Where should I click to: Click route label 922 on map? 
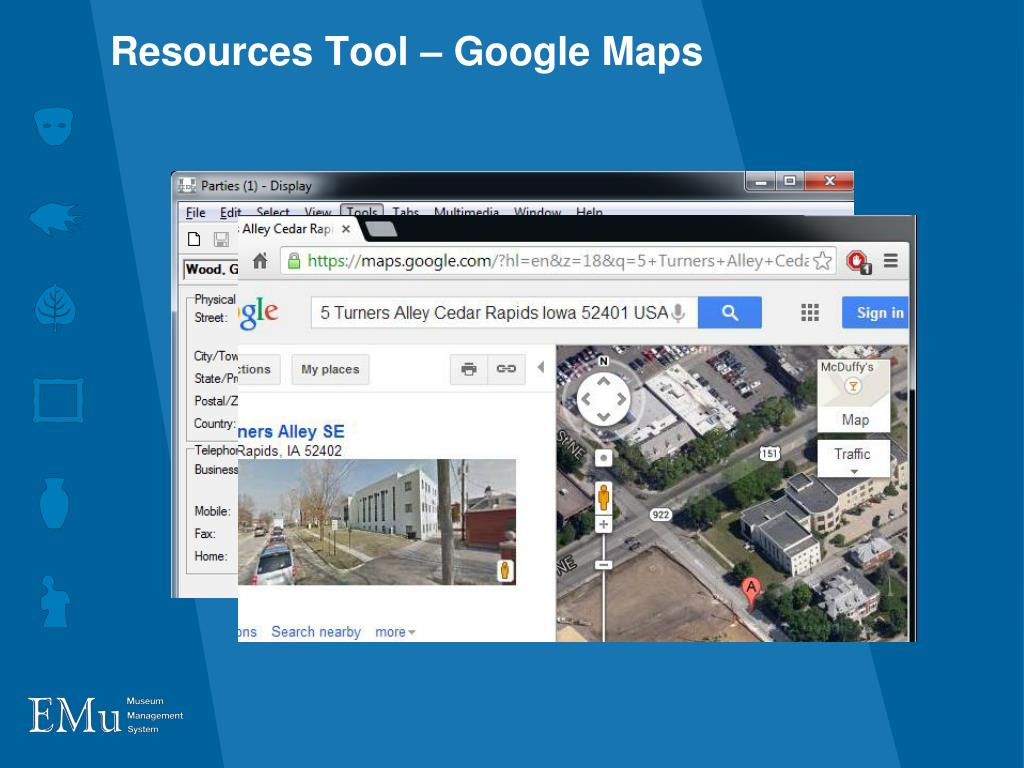(661, 515)
